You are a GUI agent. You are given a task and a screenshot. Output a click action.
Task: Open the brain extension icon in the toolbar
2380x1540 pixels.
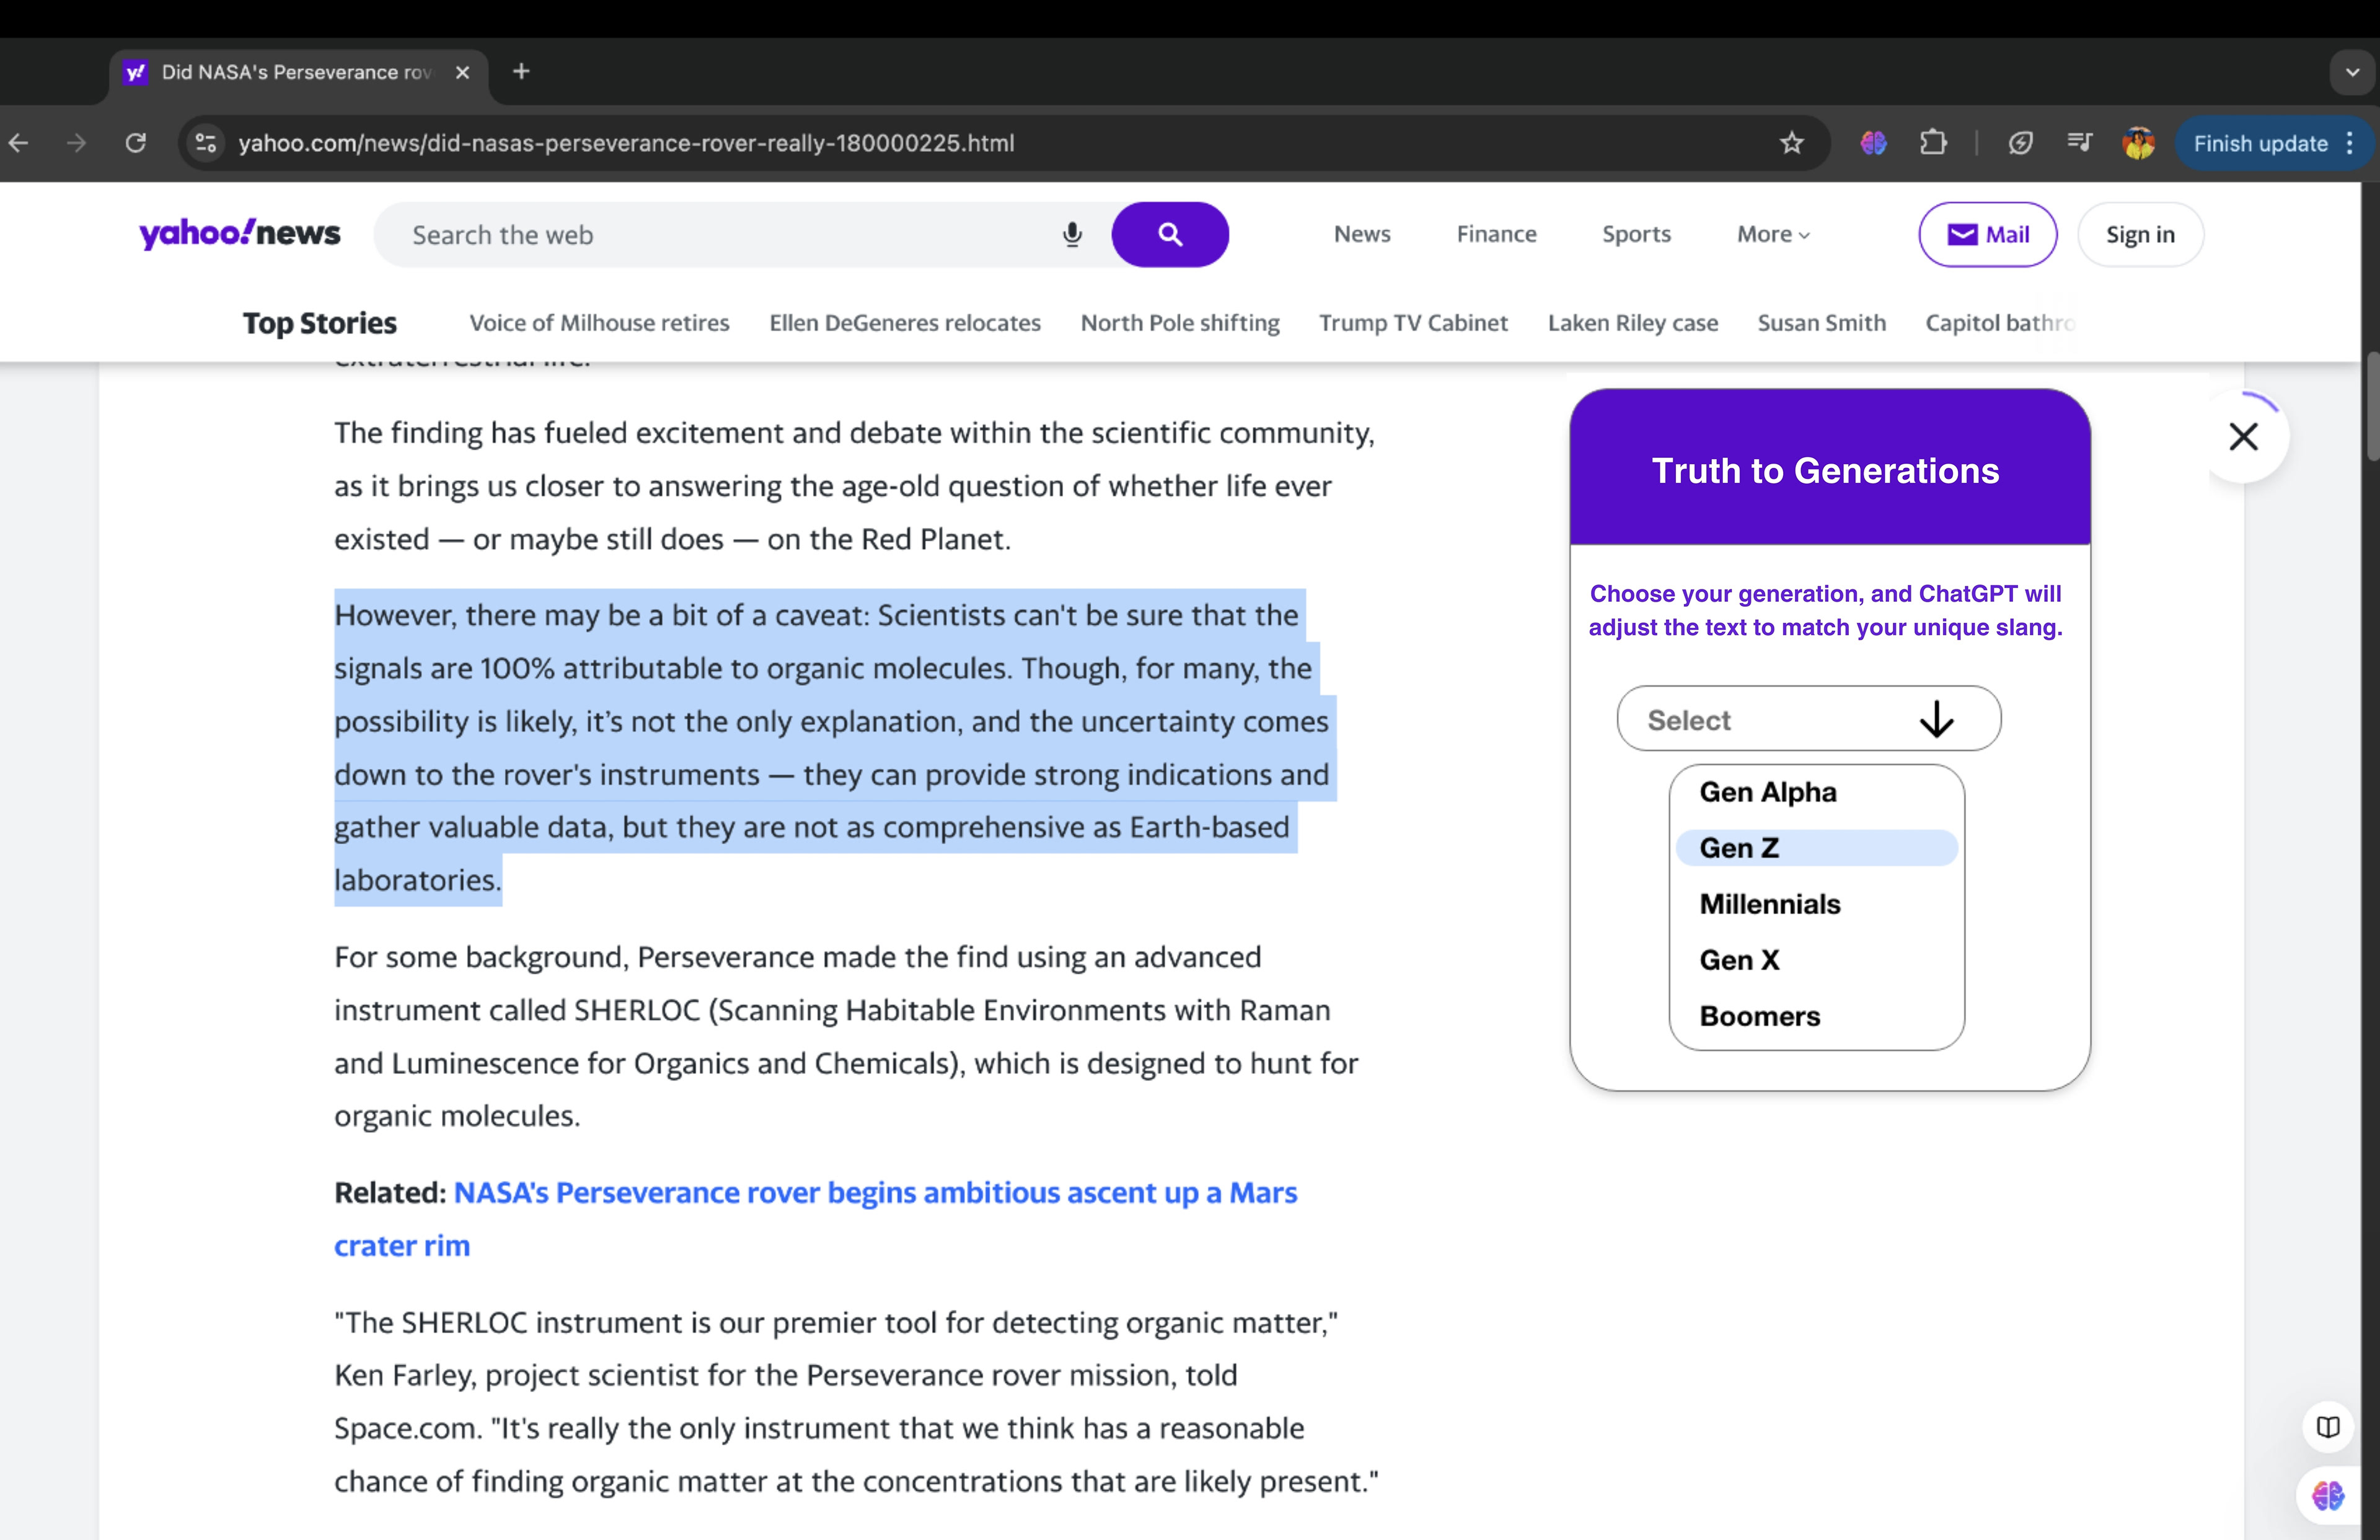tap(1873, 143)
